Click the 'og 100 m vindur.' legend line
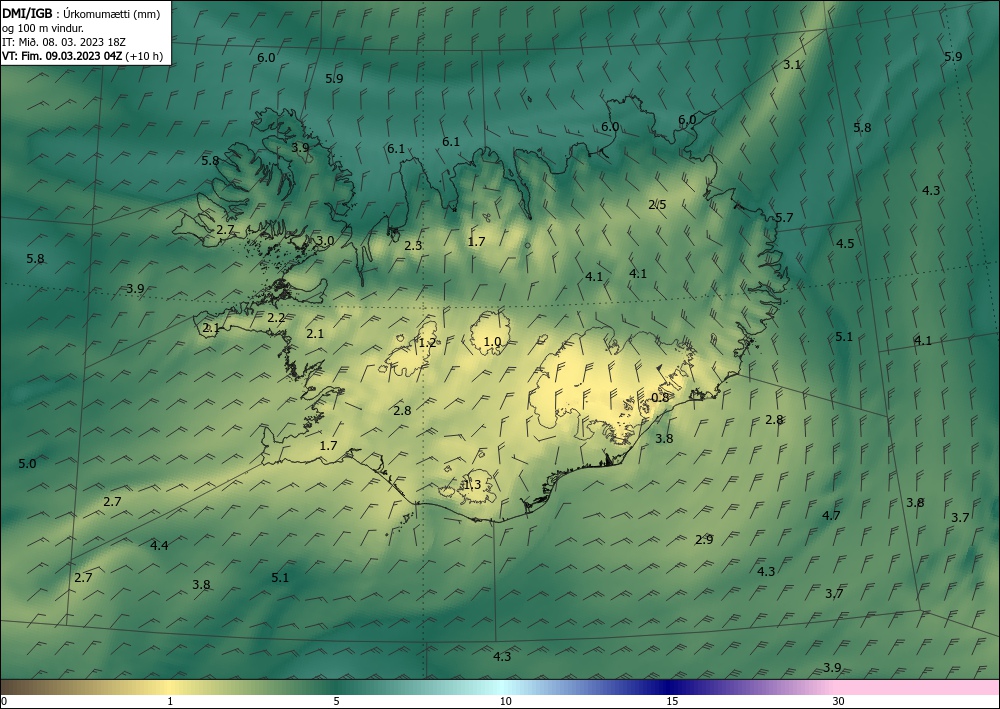This screenshot has width=1000, height=709. tap(43, 28)
